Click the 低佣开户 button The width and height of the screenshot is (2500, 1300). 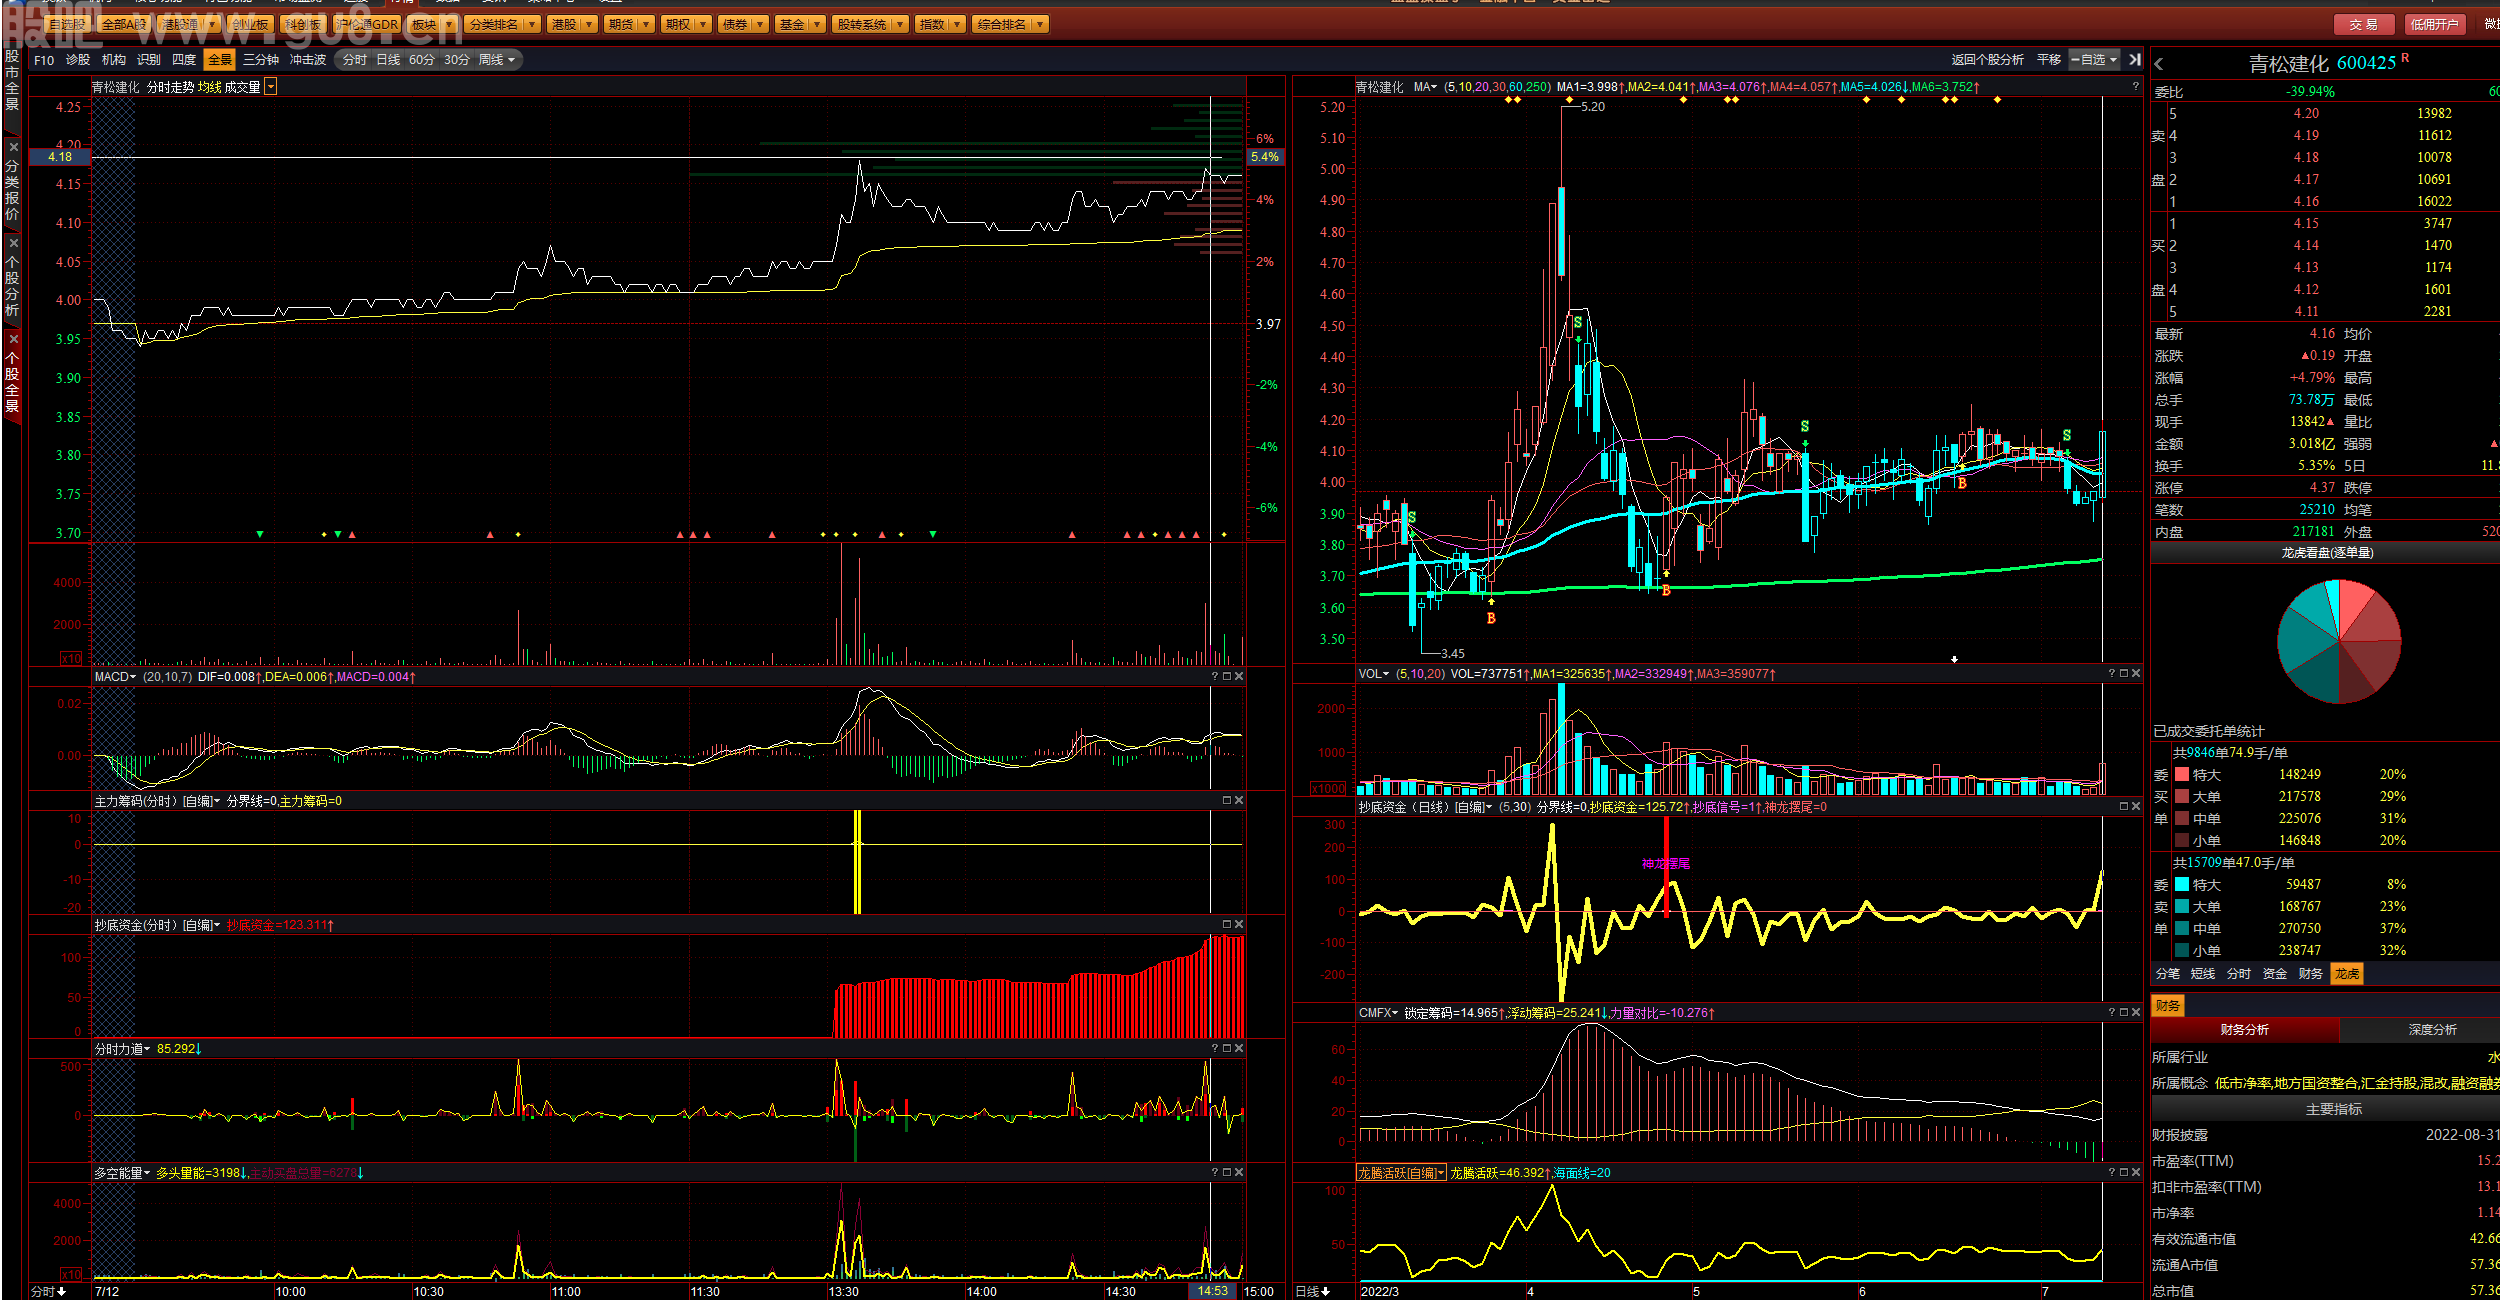[x=2434, y=24]
